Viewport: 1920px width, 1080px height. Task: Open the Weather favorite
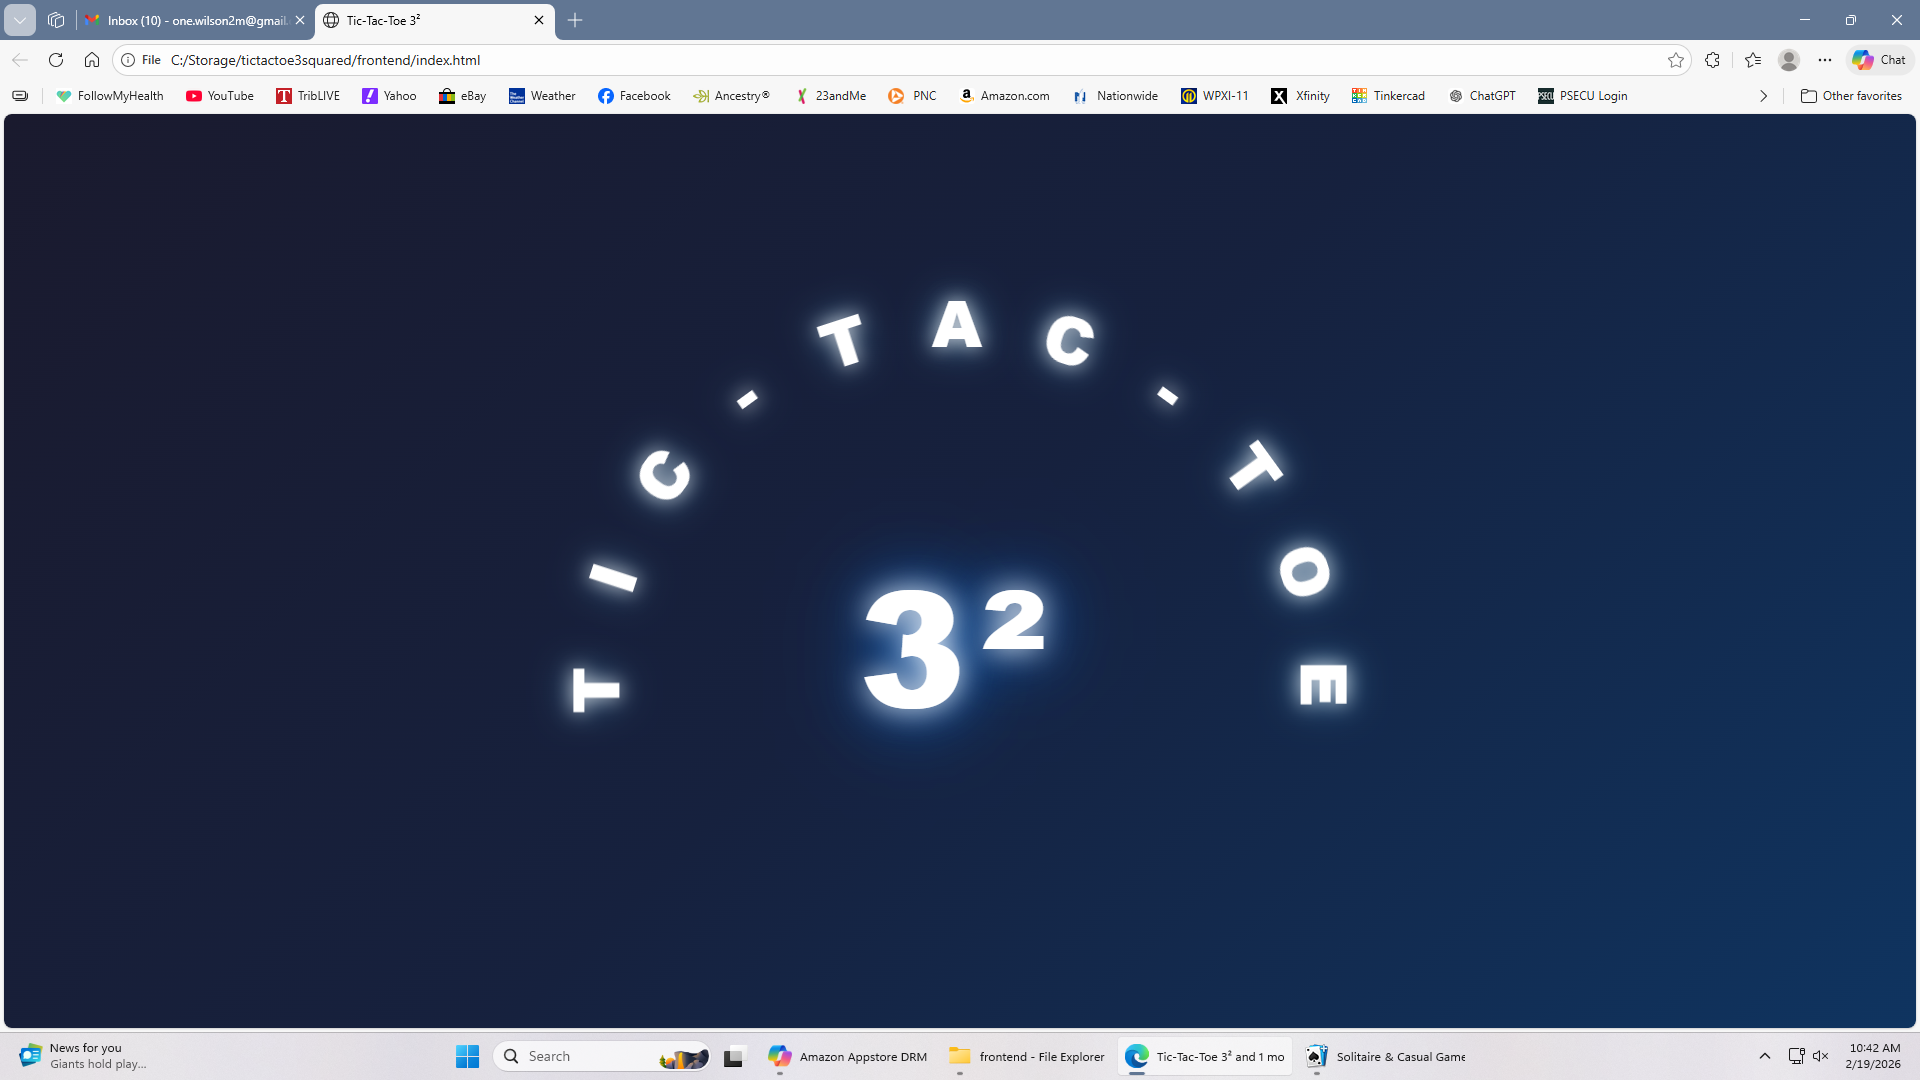[x=541, y=96]
